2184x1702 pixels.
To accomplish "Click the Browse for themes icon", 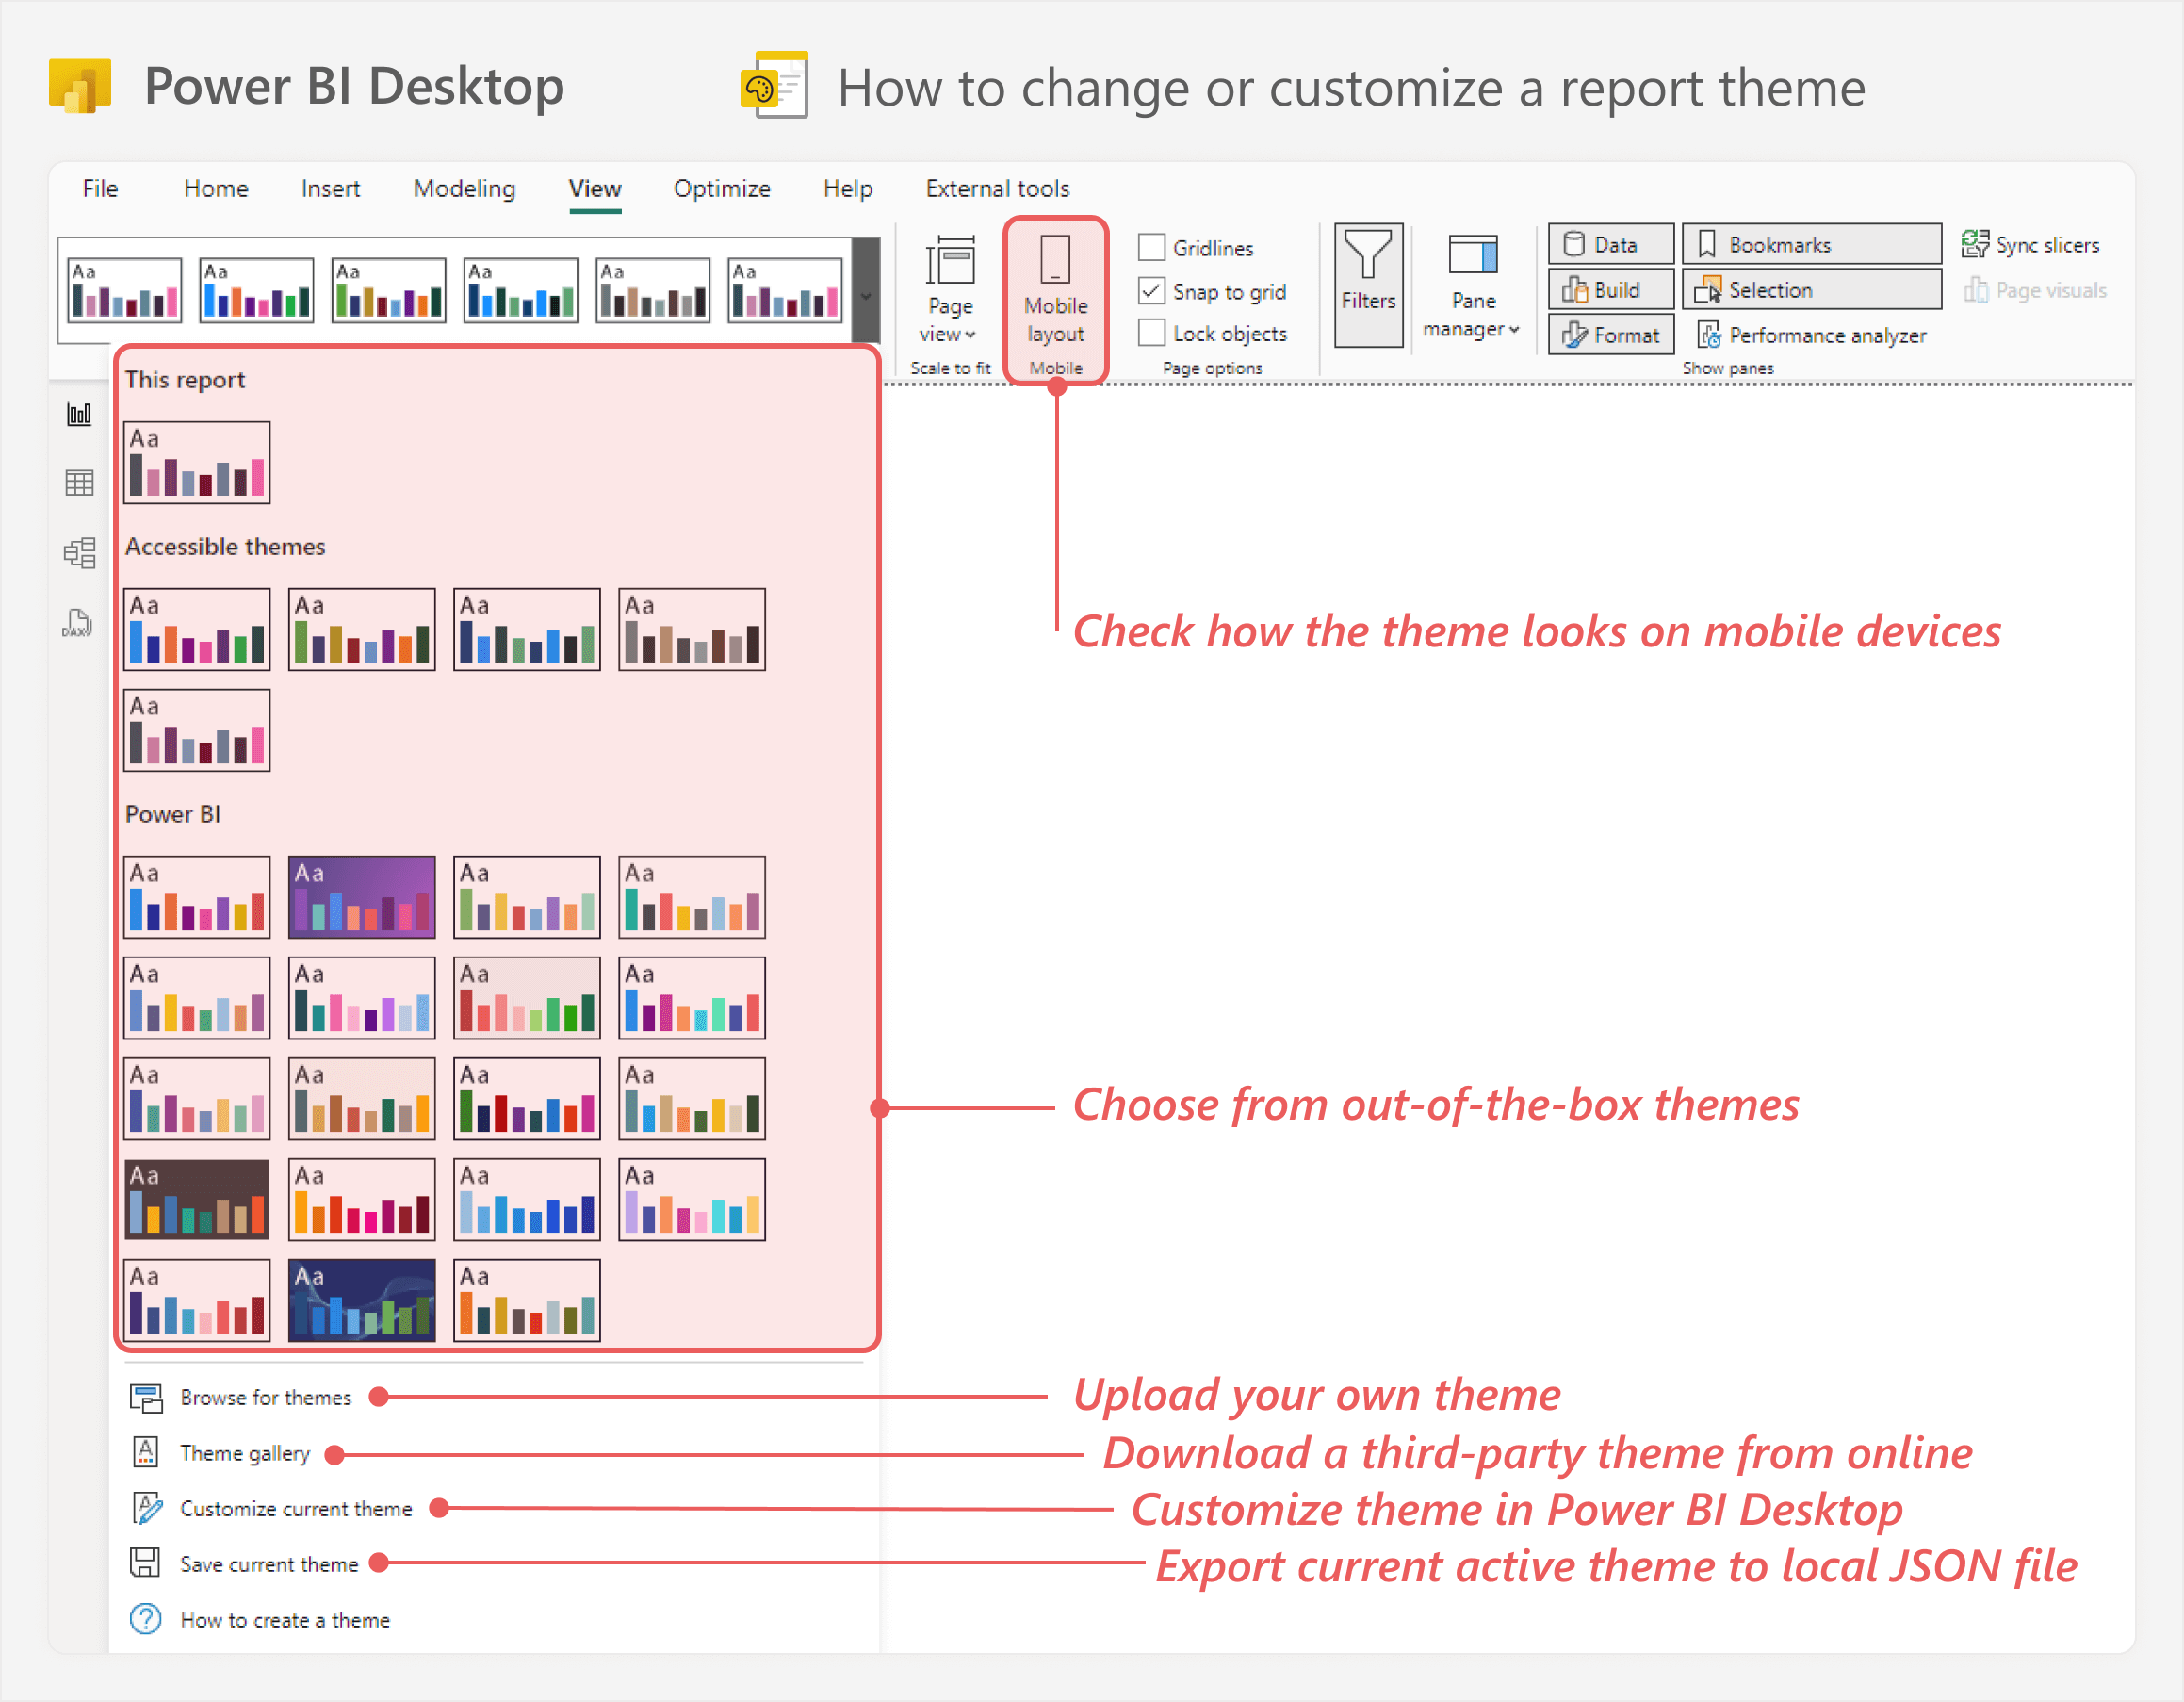I will tap(146, 1398).
